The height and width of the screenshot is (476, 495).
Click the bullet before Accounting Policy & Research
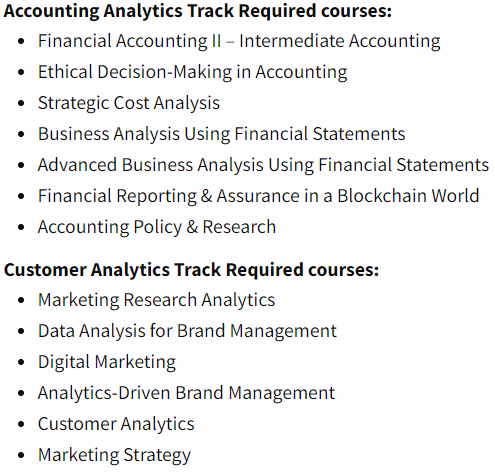21,228
